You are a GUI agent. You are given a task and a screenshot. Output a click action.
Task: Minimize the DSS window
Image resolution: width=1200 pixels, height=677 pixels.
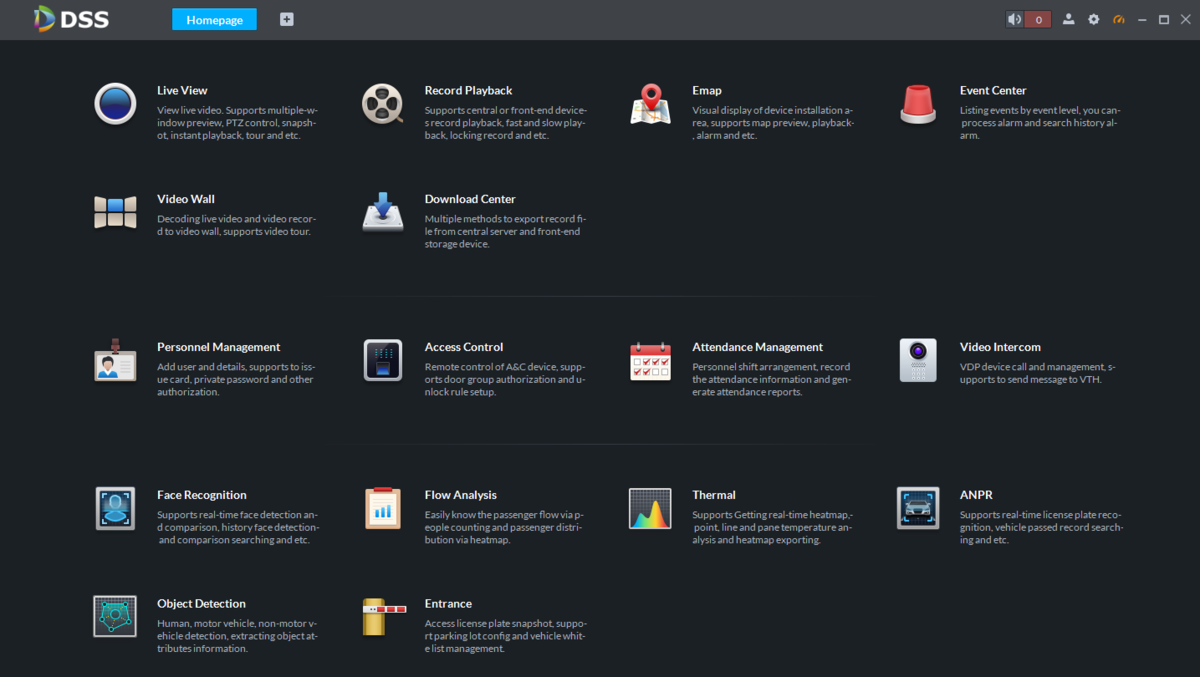(x=1142, y=19)
